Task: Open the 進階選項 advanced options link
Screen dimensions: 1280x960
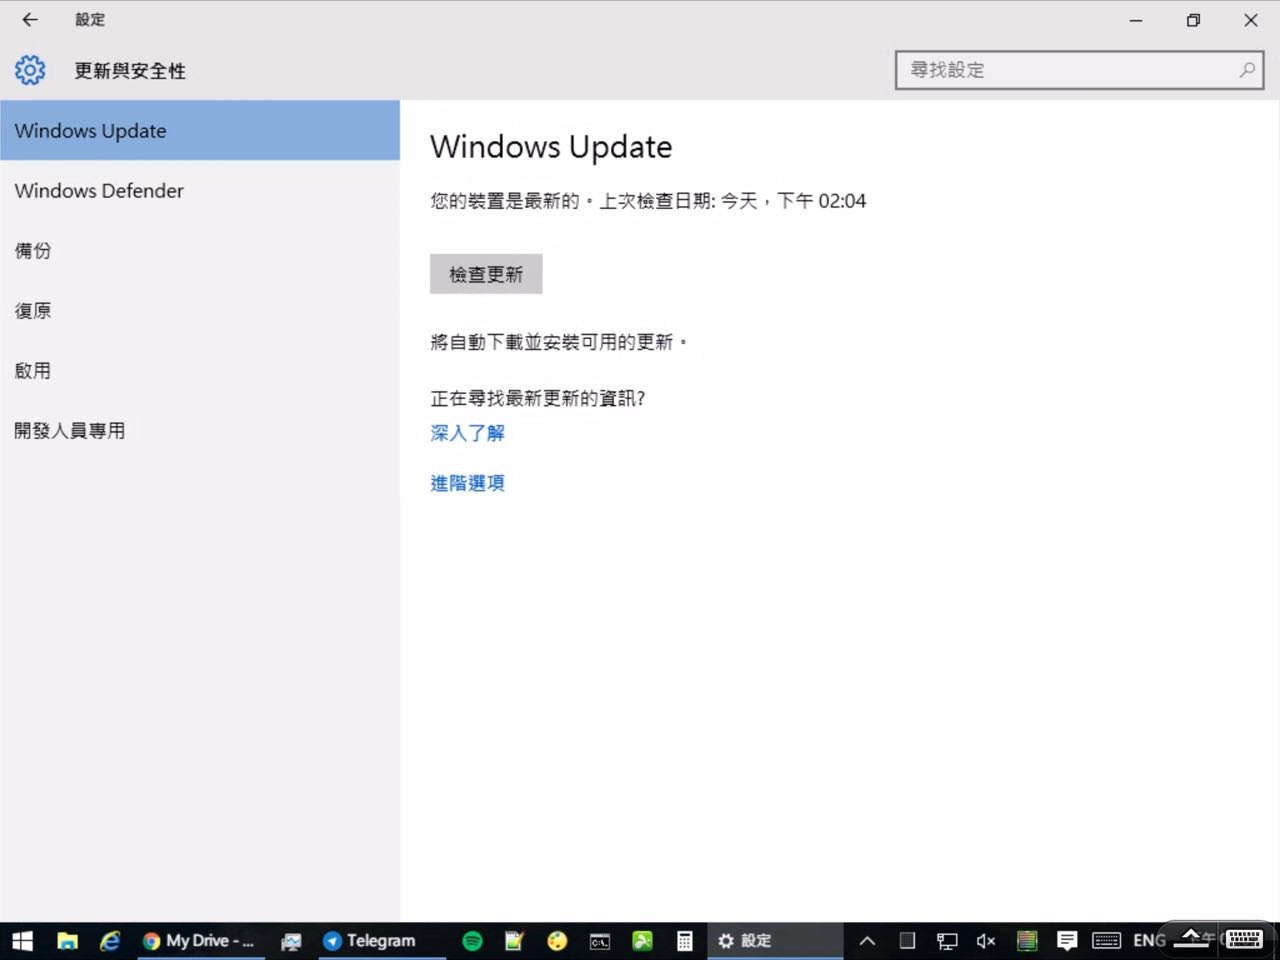Action: coord(467,483)
